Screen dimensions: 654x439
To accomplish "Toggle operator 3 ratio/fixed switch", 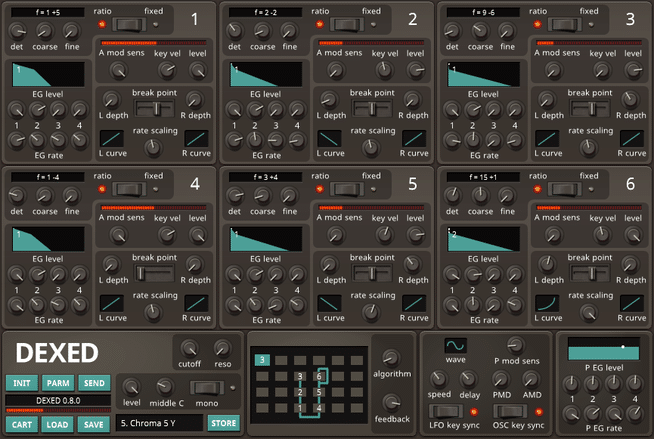I will (x=564, y=25).
